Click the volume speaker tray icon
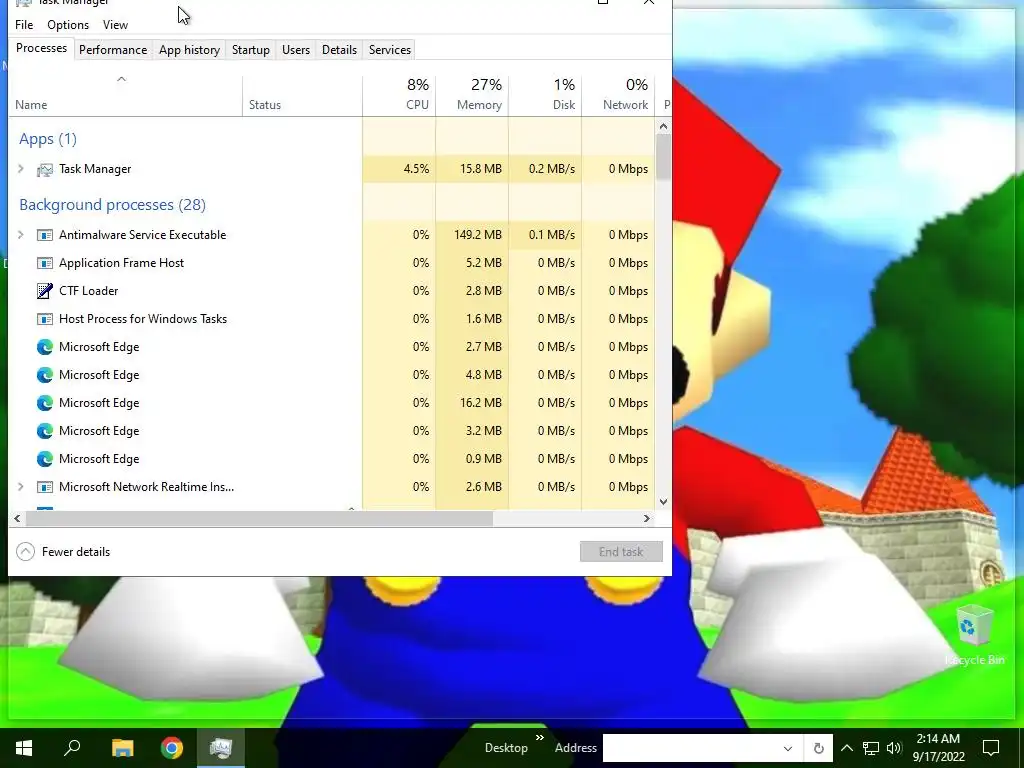This screenshot has width=1024, height=768. [894, 748]
